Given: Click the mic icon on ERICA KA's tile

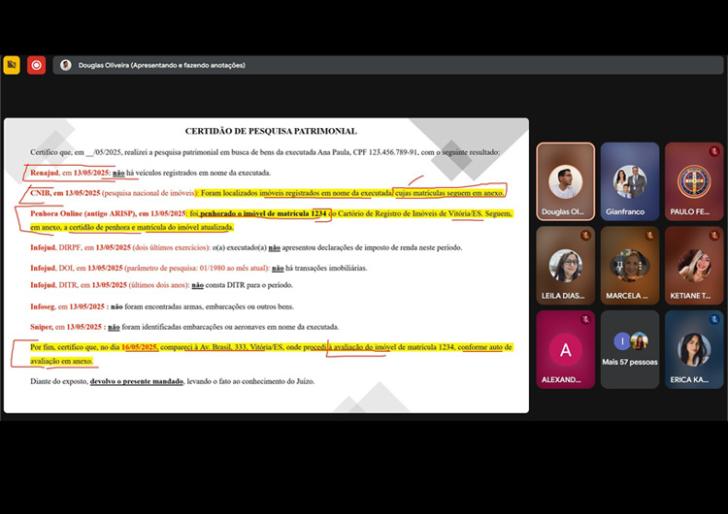Looking at the screenshot, I should (x=714, y=319).
